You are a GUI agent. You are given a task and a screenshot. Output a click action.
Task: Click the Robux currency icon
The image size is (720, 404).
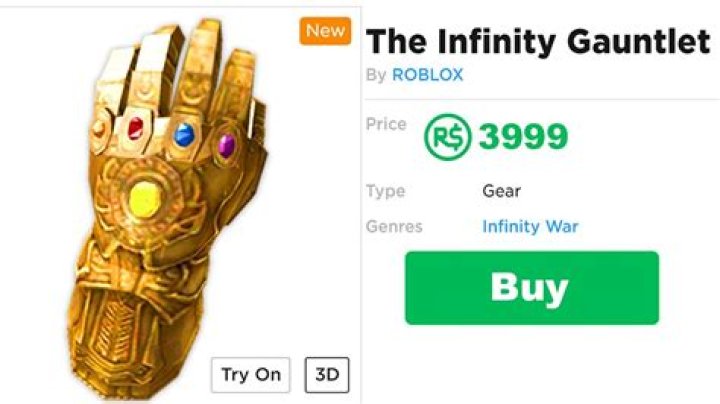(x=446, y=137)
